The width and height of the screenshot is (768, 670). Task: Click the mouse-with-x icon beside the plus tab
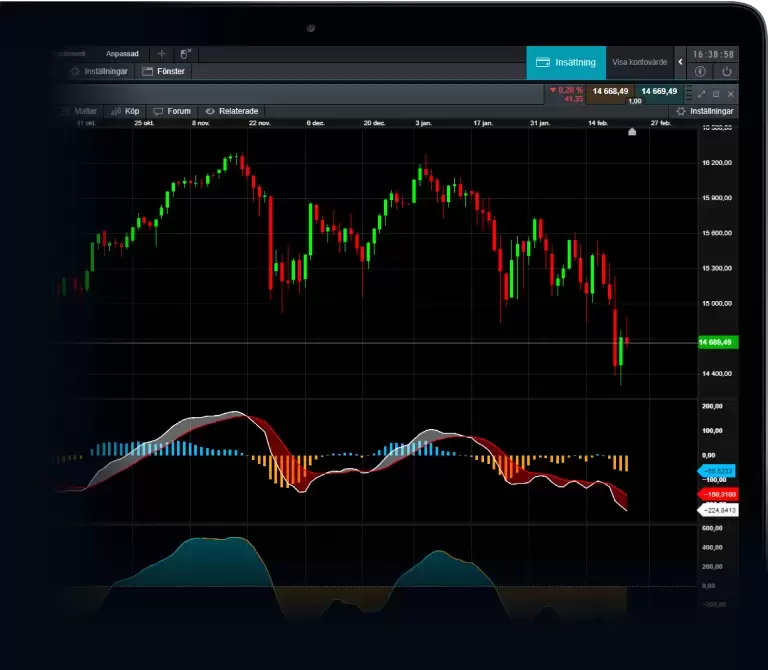point(185,54)
